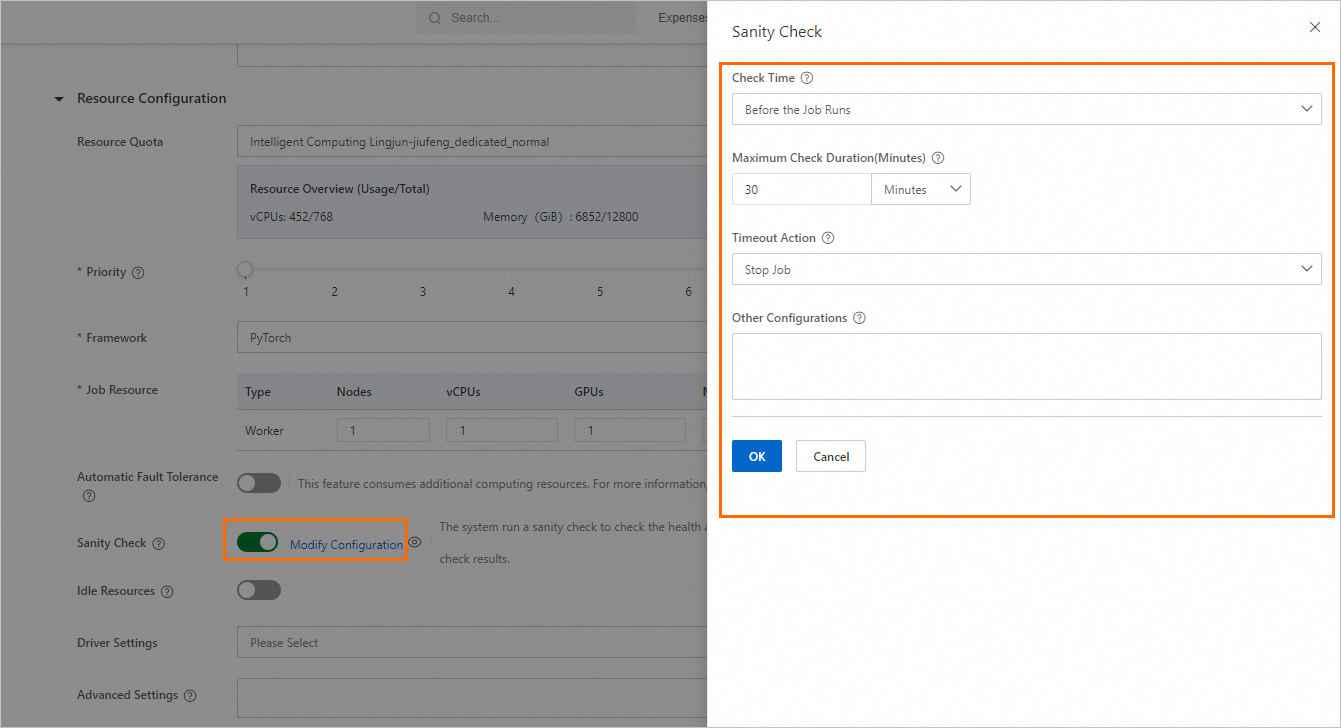Enable Automatic Fault Tolerance switch

pos(259,483)
